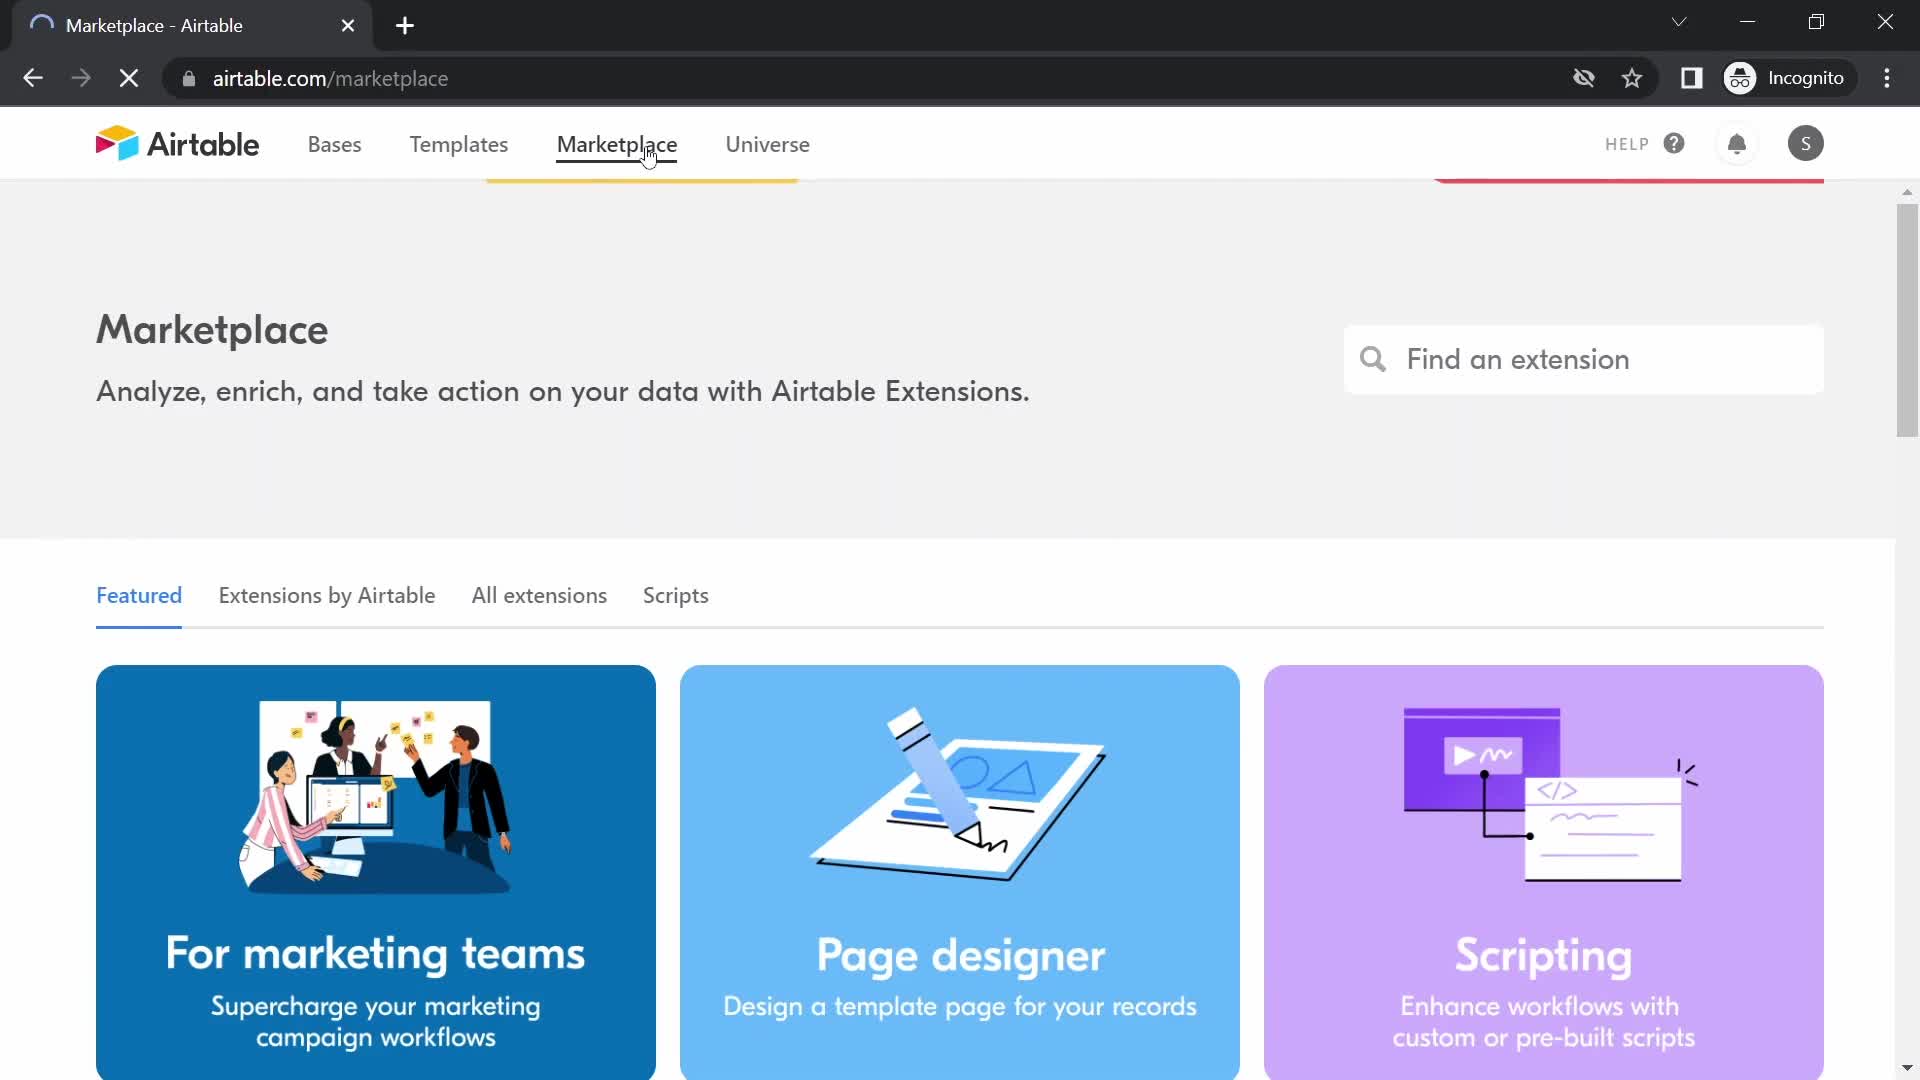Click the incognito user profile icon
The width and height of the screenshot is (1920, 1080).
coord(1742,78)
